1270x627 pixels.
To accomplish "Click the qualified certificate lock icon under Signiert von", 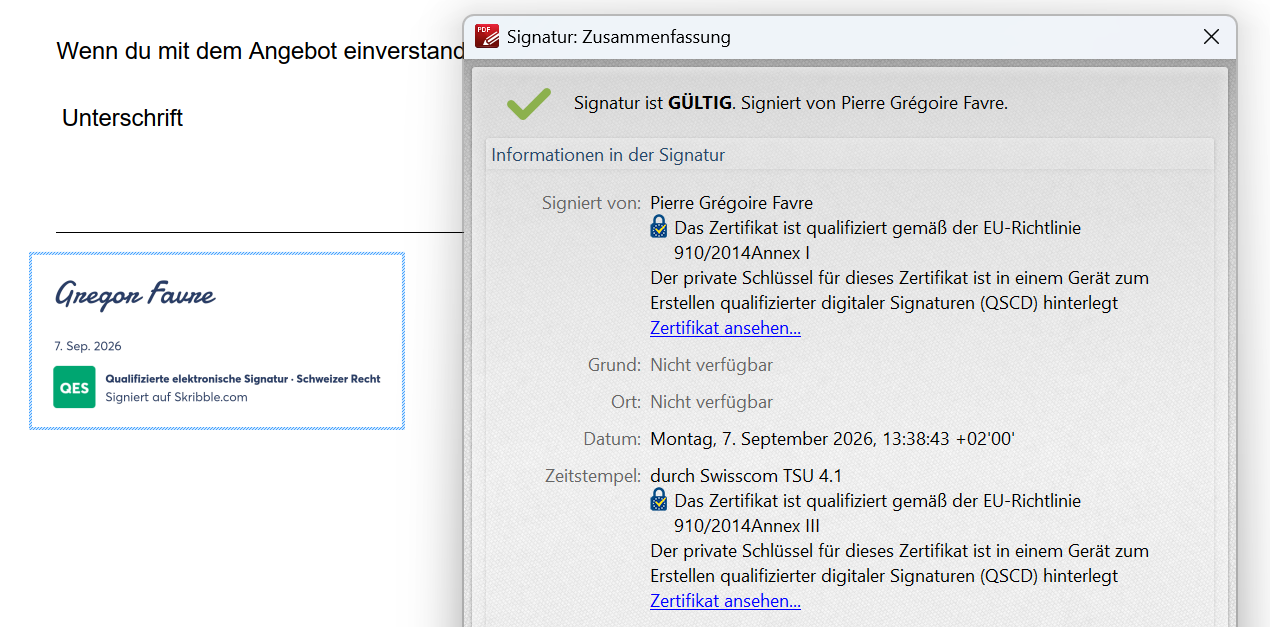I will tap(659, 227).
